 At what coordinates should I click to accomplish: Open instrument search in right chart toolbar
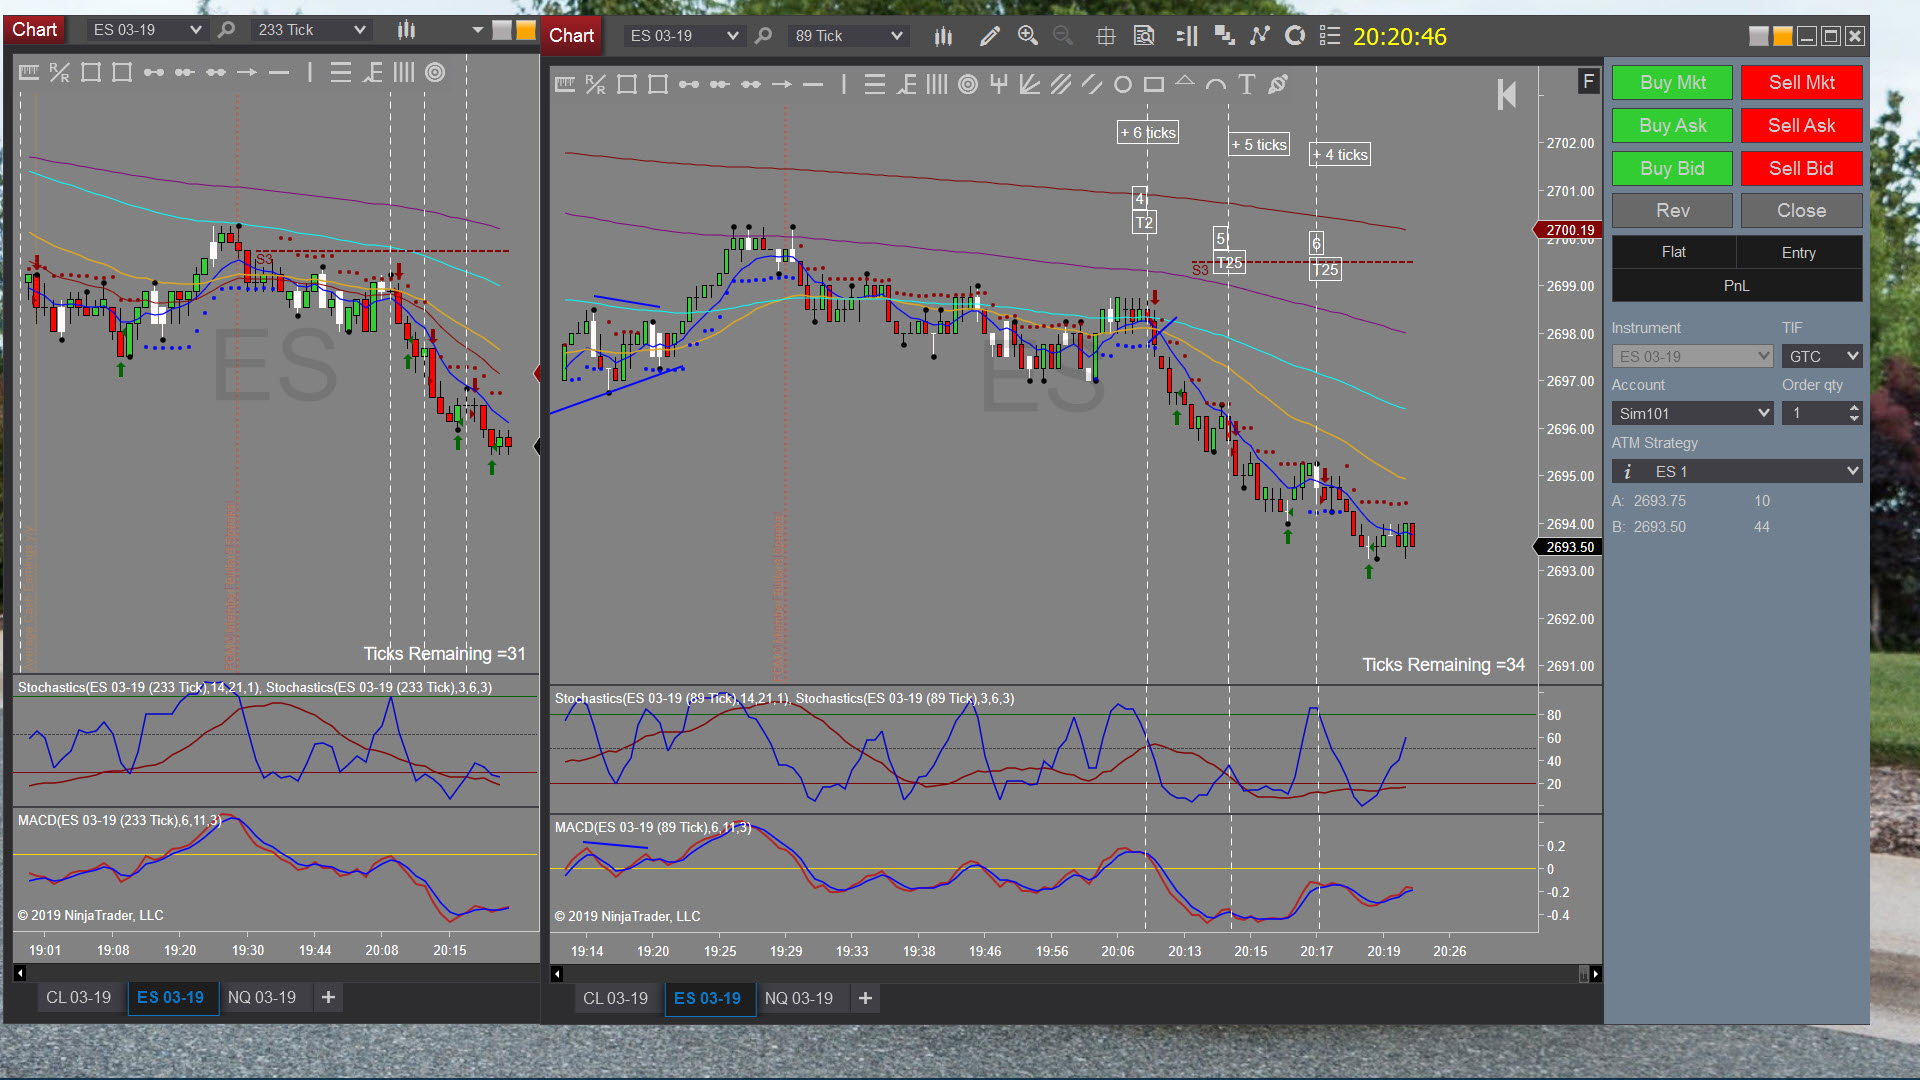pos(763,36)
